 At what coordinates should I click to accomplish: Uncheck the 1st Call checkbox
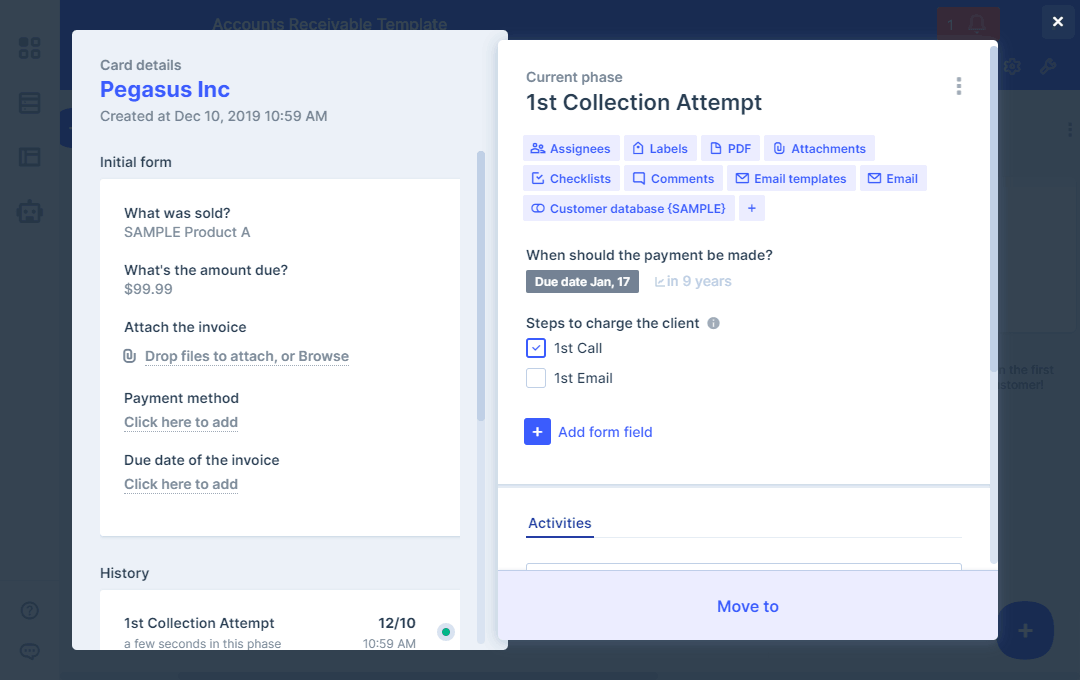(x=536, y=348)
